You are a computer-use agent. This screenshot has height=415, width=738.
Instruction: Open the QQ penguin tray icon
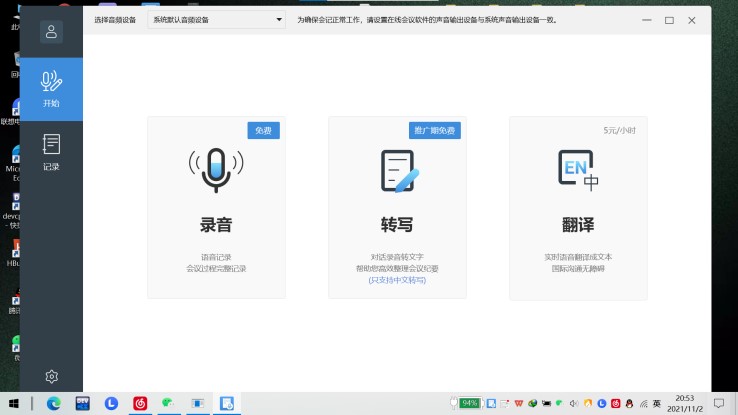coord(629,403)
